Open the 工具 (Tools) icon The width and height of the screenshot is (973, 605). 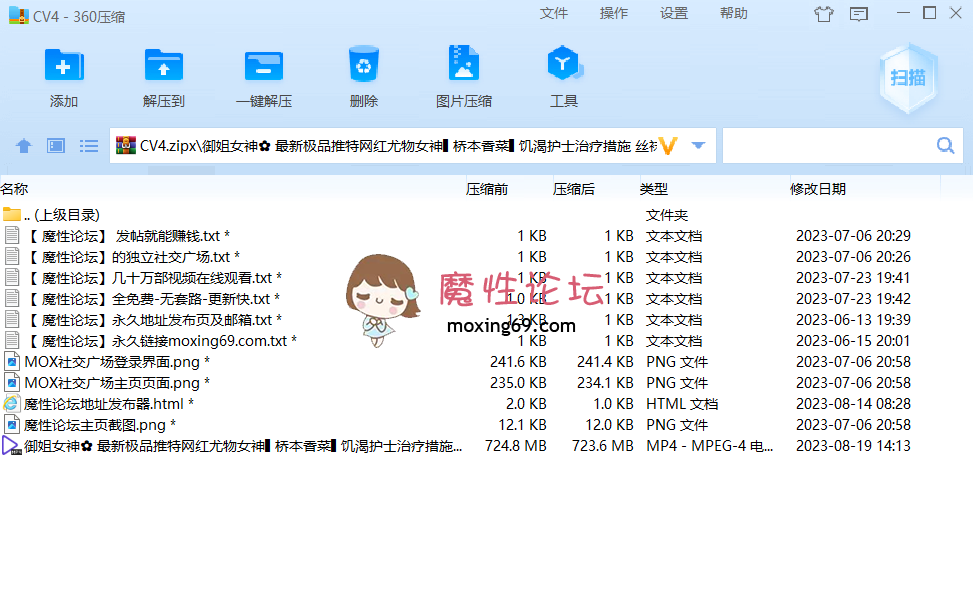pos(563,63)
